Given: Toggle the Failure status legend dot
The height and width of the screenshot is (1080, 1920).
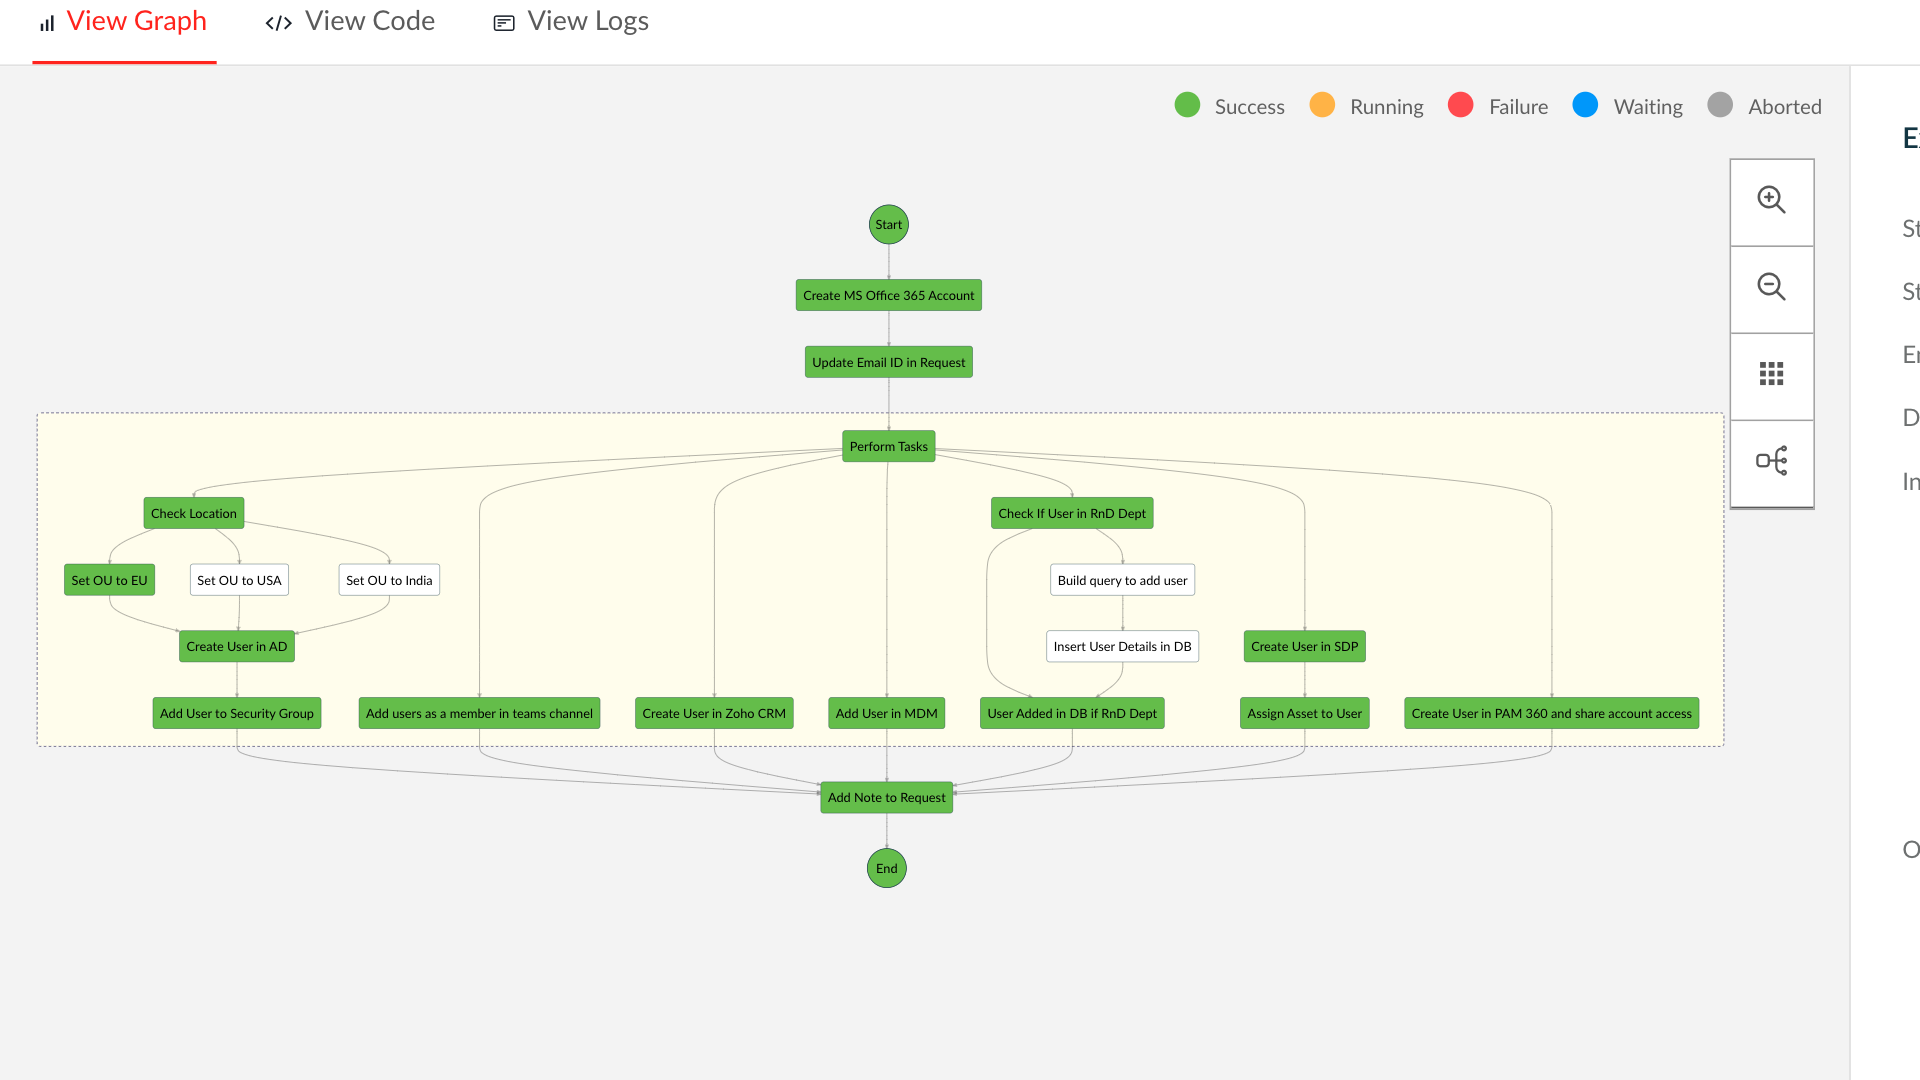Looking at the screenshot, I should pos(1462,105).
